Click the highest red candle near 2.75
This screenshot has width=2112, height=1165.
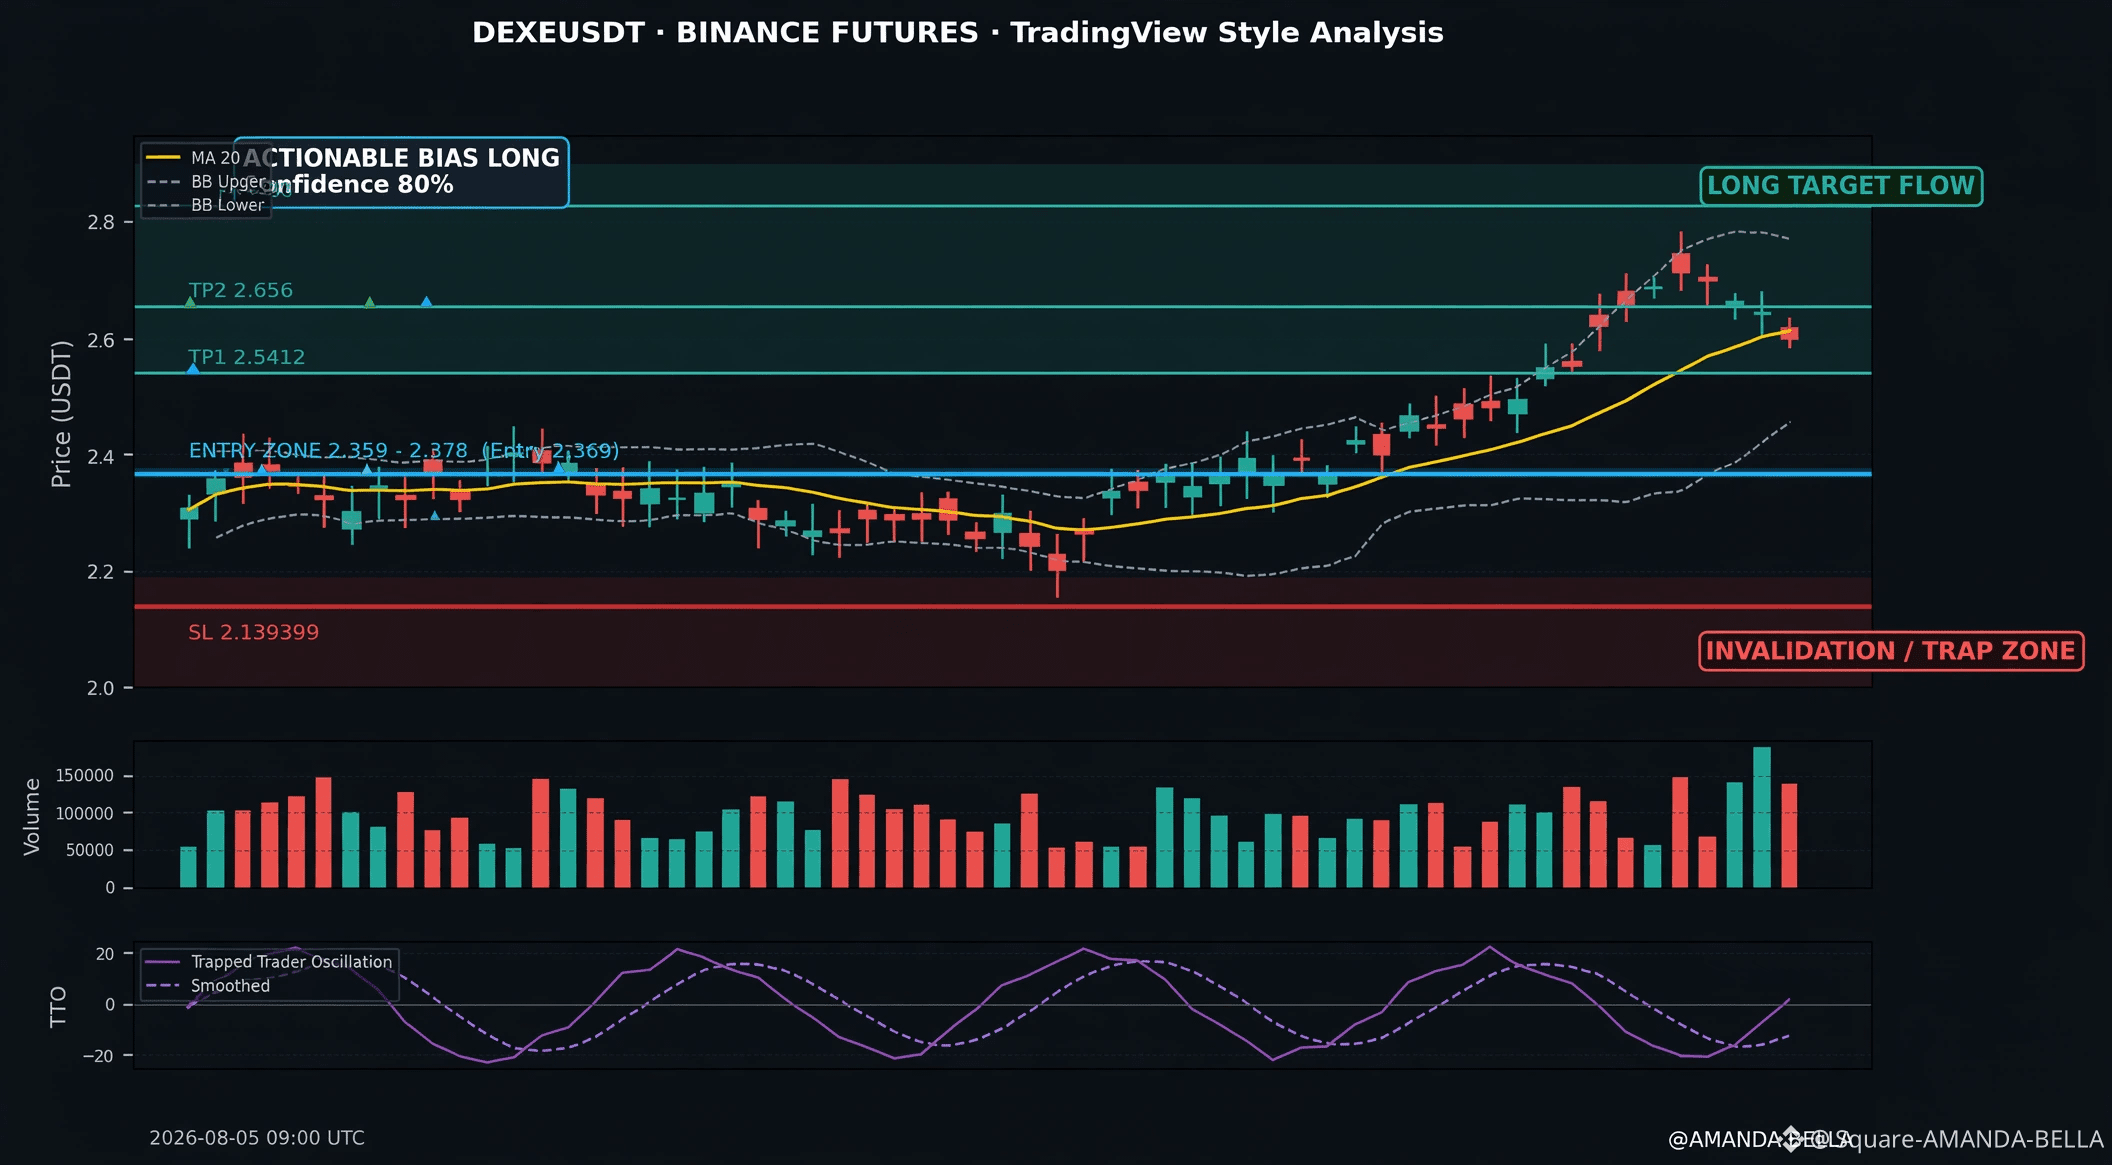tap(1681, 263)
